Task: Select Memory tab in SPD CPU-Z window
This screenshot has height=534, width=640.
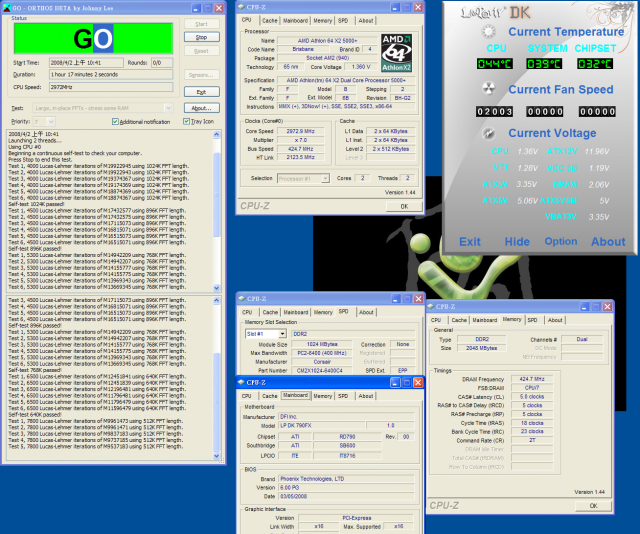Action: tap(323, 312)
